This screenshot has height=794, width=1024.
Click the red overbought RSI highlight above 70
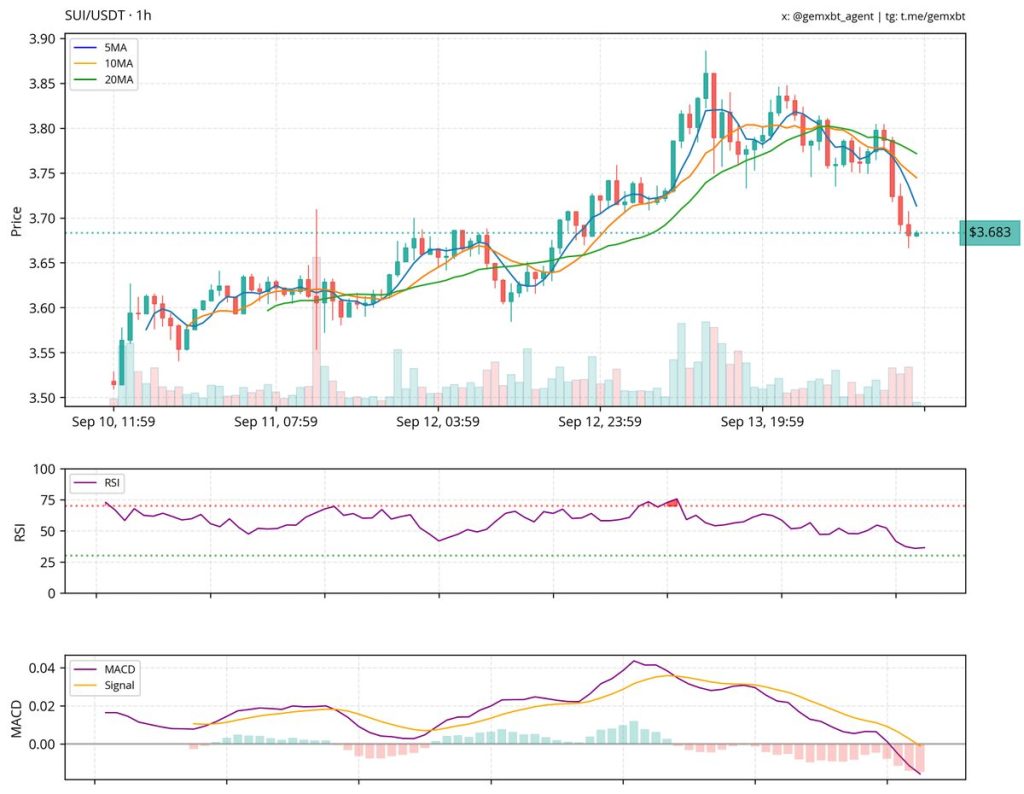pos(672,502)
